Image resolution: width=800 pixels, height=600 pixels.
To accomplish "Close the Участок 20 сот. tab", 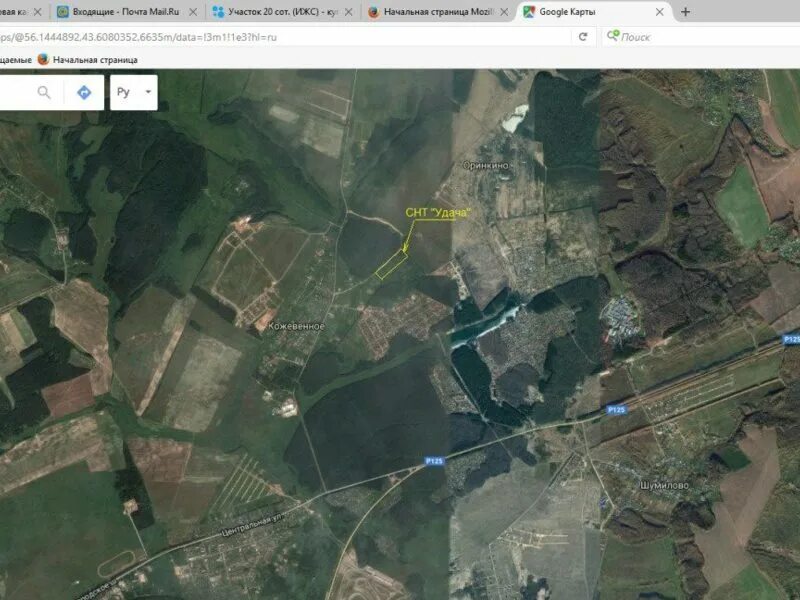I will coord(348,12).
